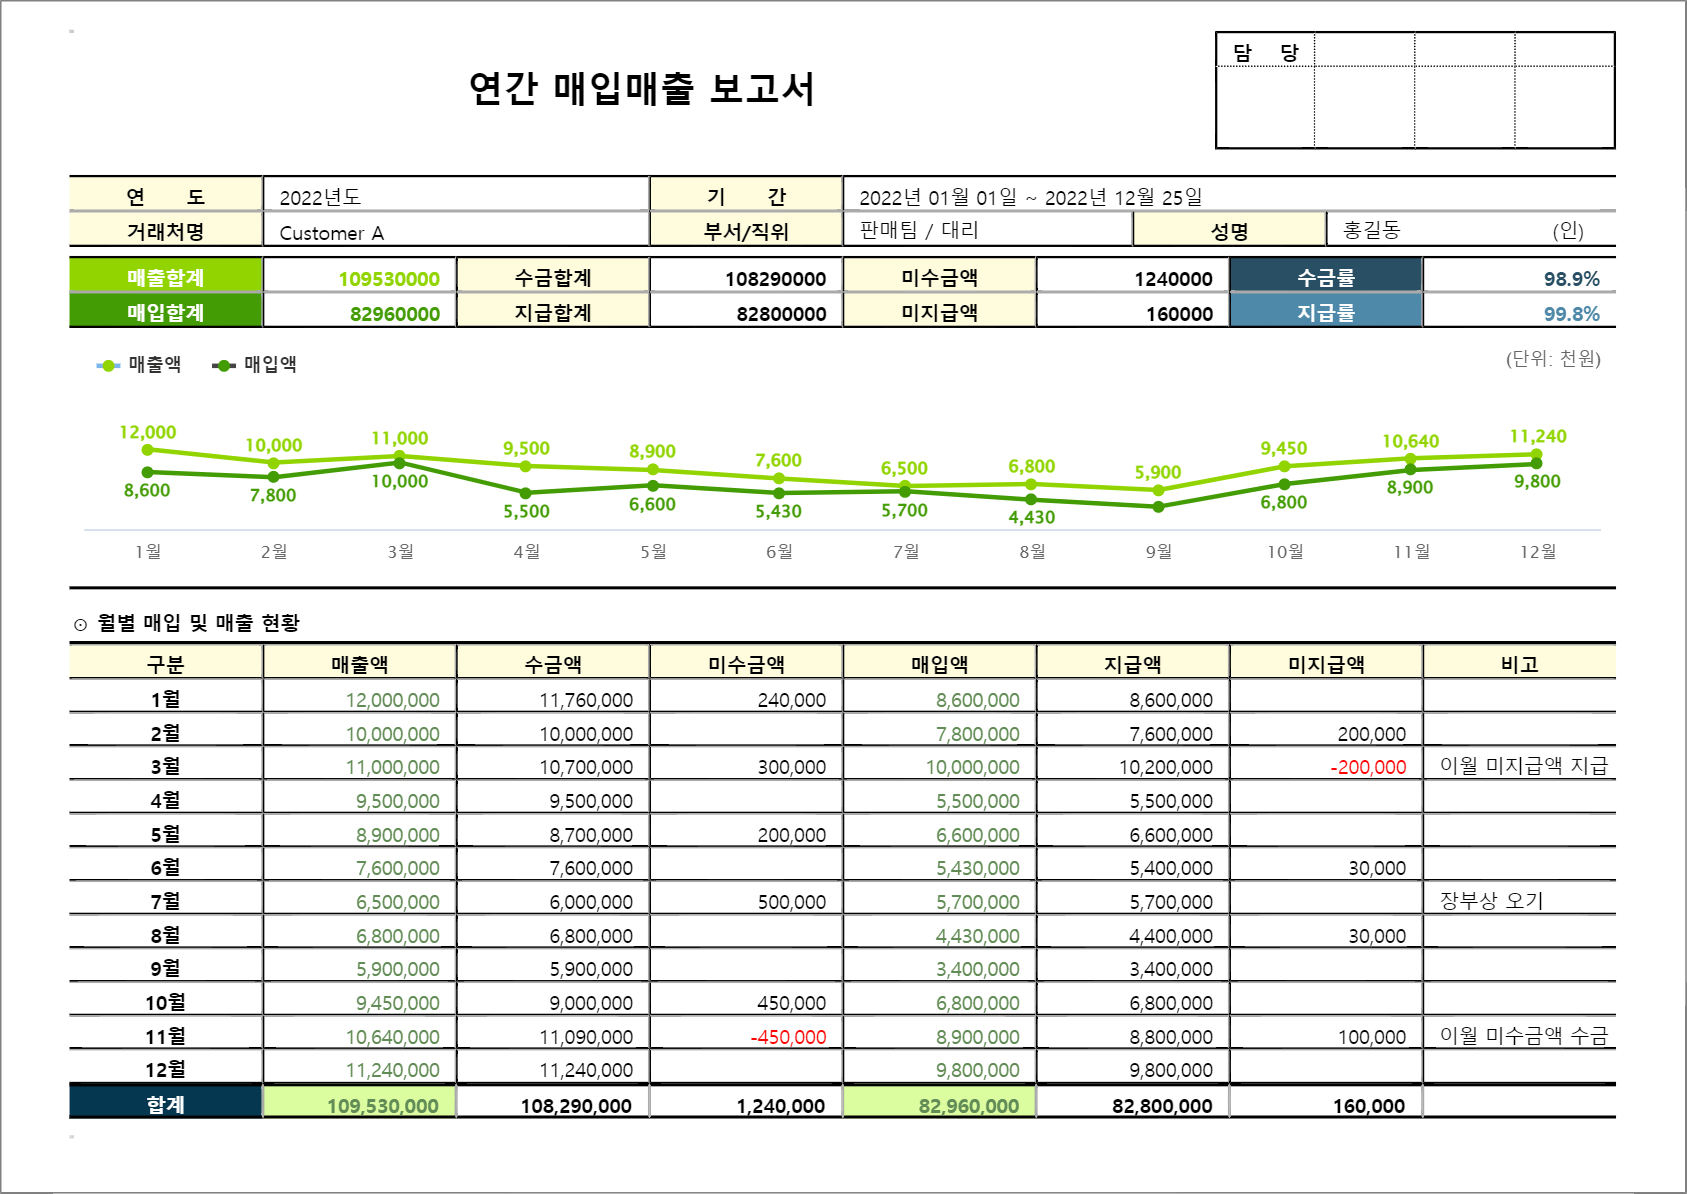Screen dimensions: 1687x1194
Task: Click the 구분 column header
Action: [x=166, y=663]
